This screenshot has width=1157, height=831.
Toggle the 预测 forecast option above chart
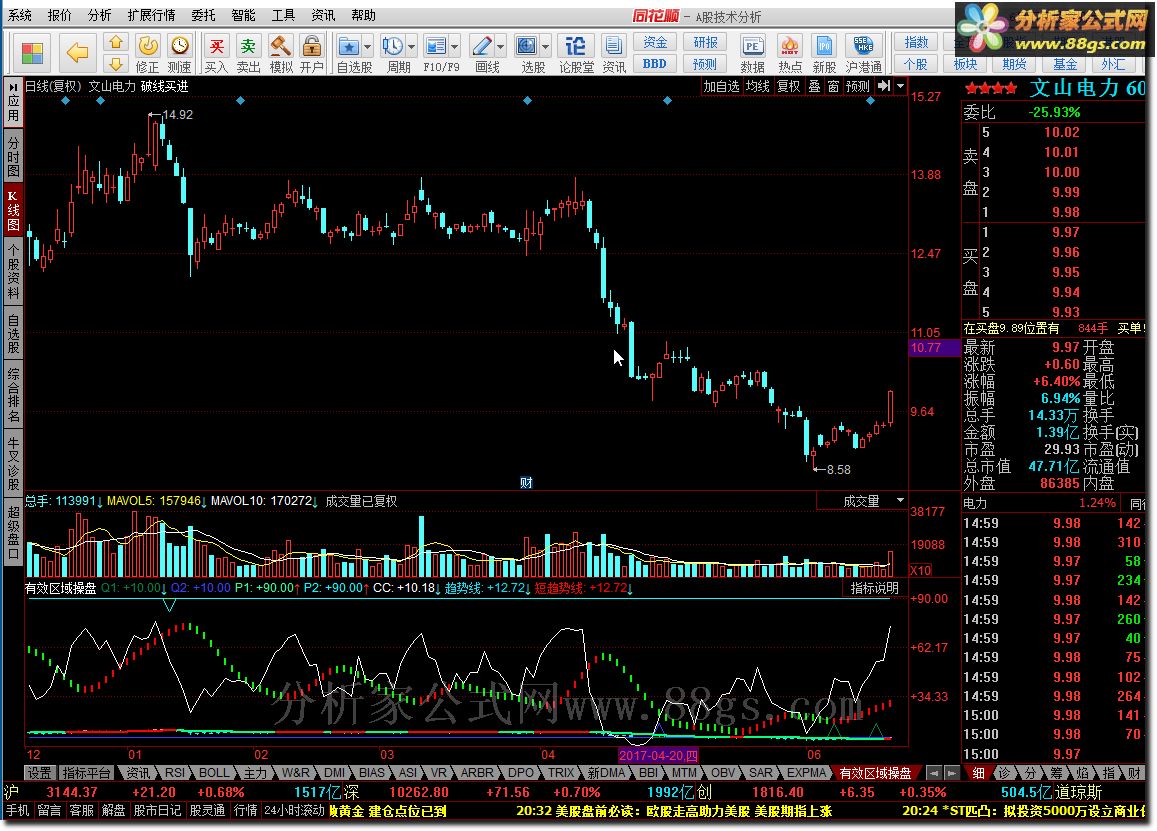pos(857,86)
